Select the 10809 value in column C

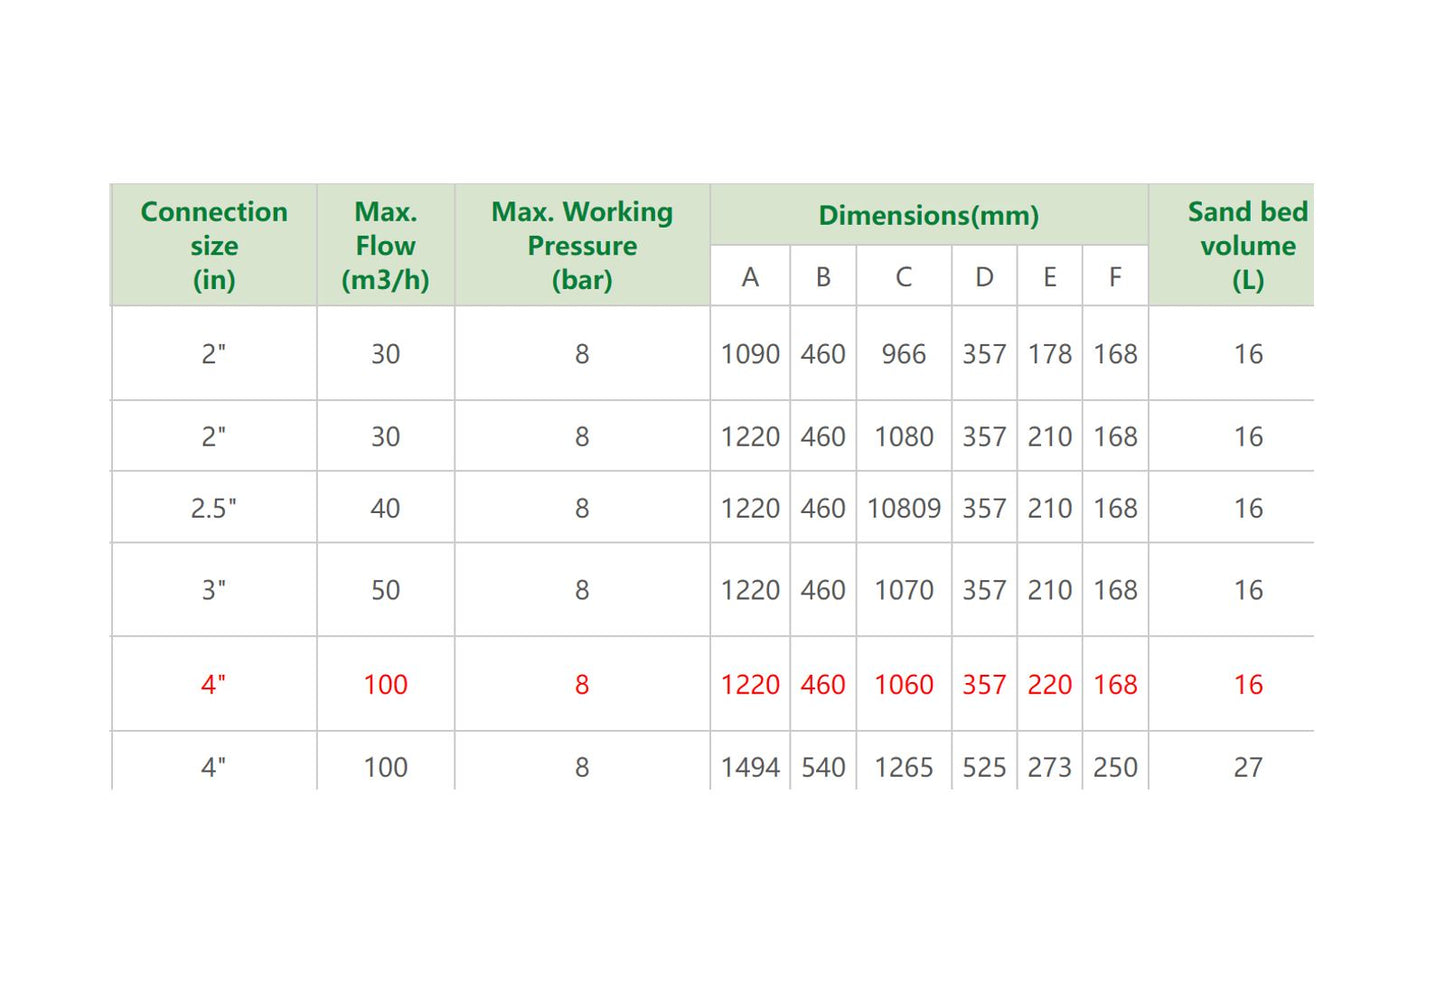coord(903,508)
